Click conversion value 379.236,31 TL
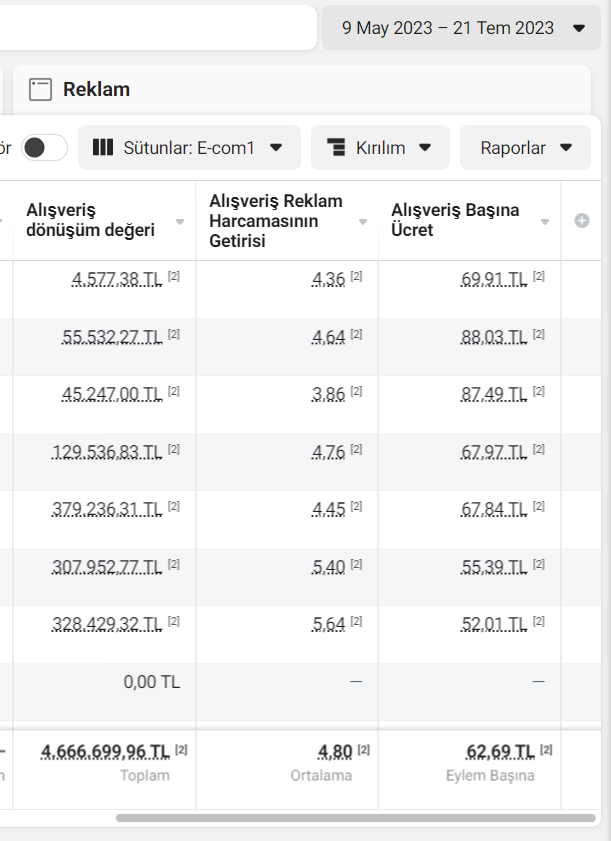Image resolution: width=611 pixels, height=841 pixels. 107,509
